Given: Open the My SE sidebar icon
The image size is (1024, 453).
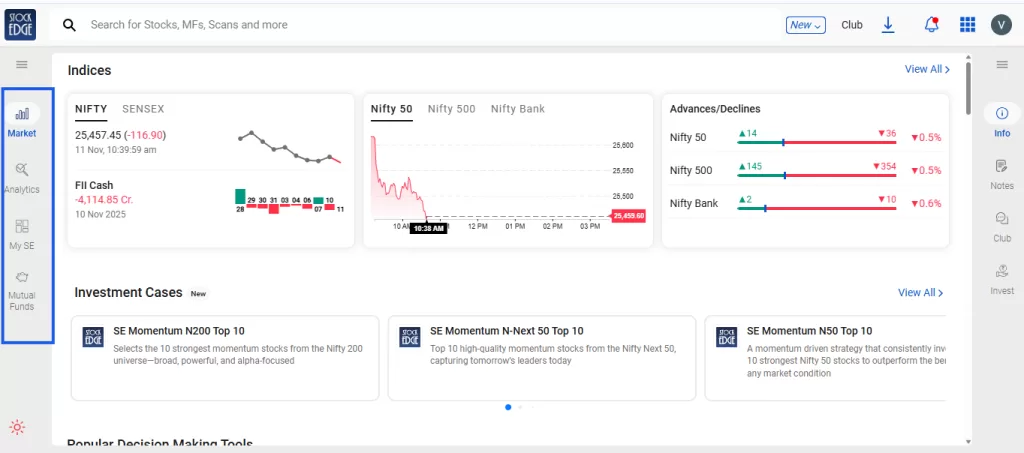Looking at the screenshot, I should pos(22,226).
